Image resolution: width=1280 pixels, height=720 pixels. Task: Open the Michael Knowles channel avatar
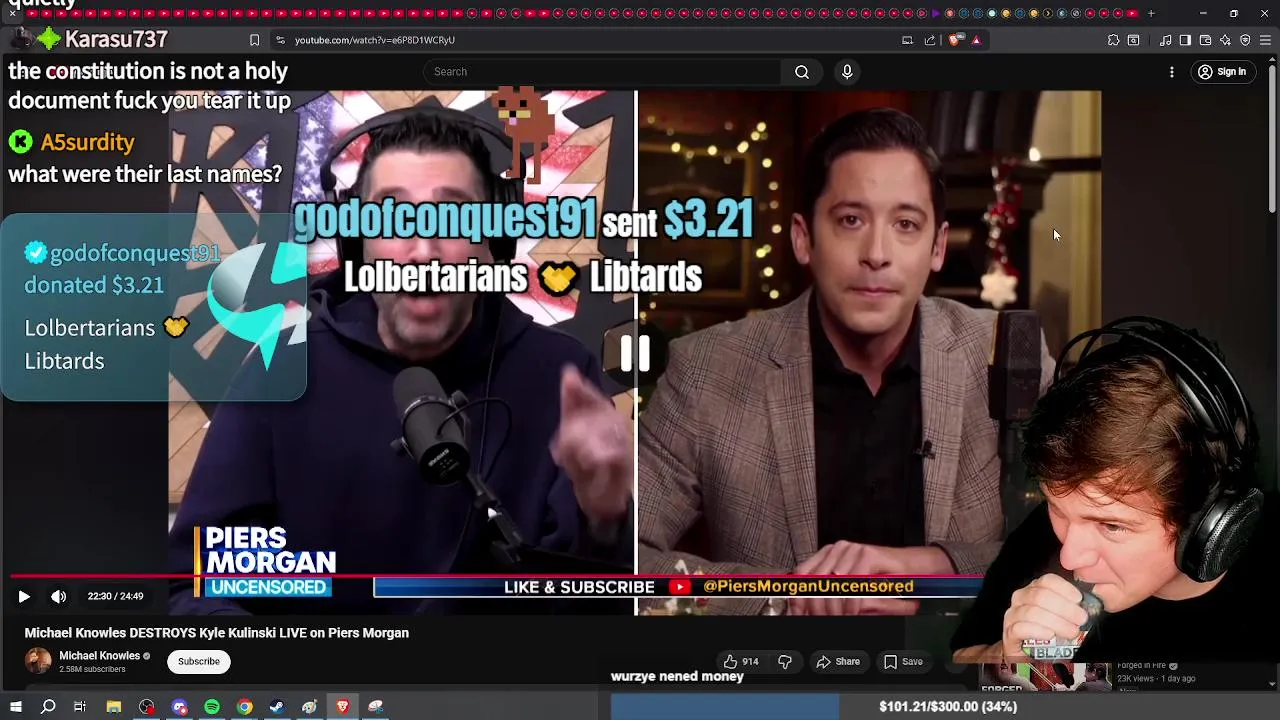pyautogui.click(x=38, y=661)
